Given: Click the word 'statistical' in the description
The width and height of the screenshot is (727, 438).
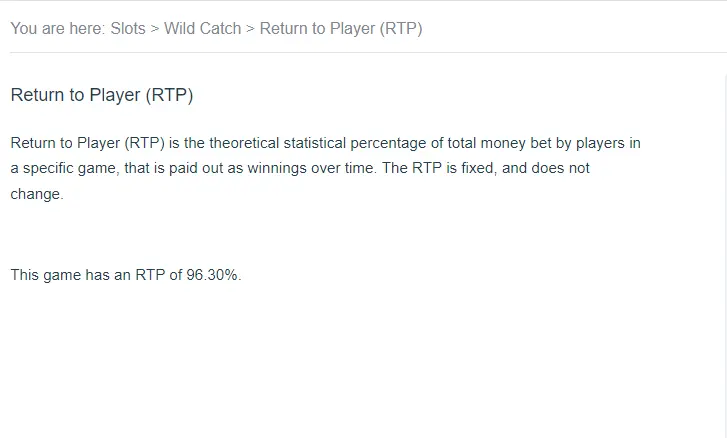Looking at the screenshot, I should point(315,143).
